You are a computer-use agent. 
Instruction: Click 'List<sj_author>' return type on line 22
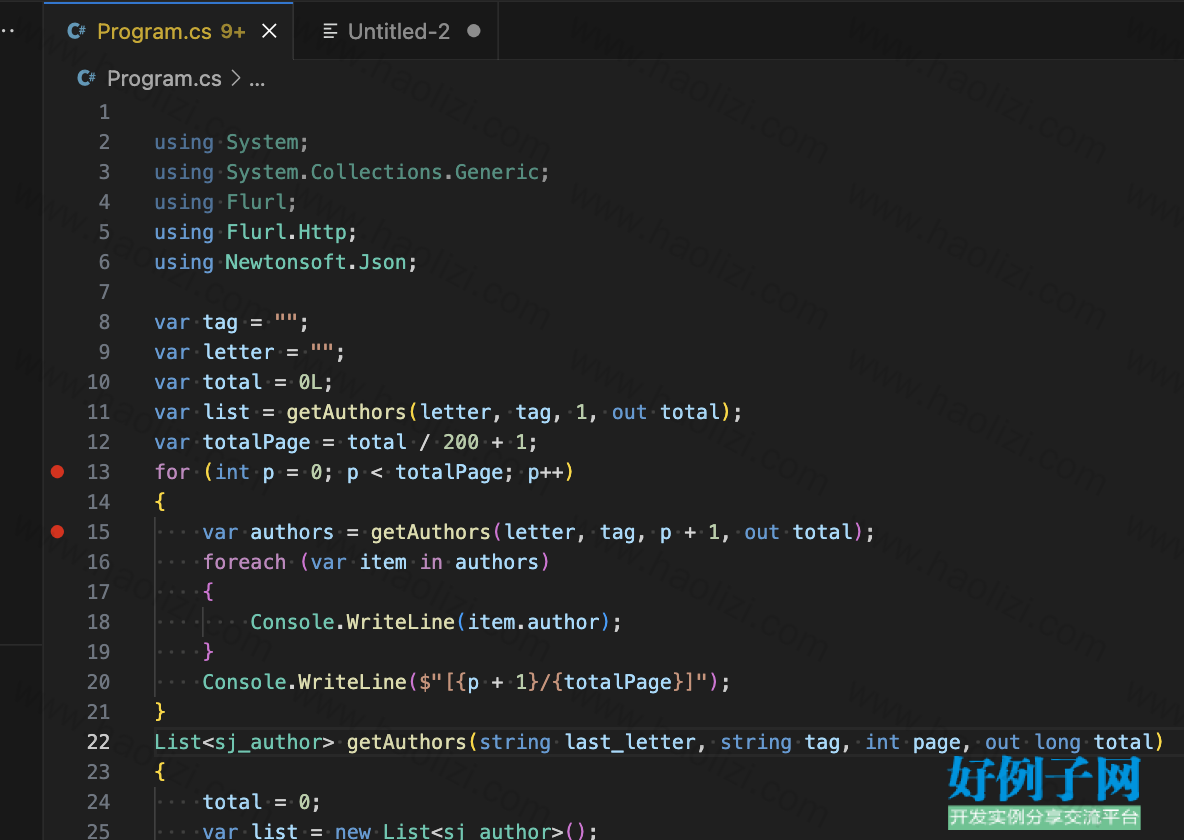pos(244,742)
